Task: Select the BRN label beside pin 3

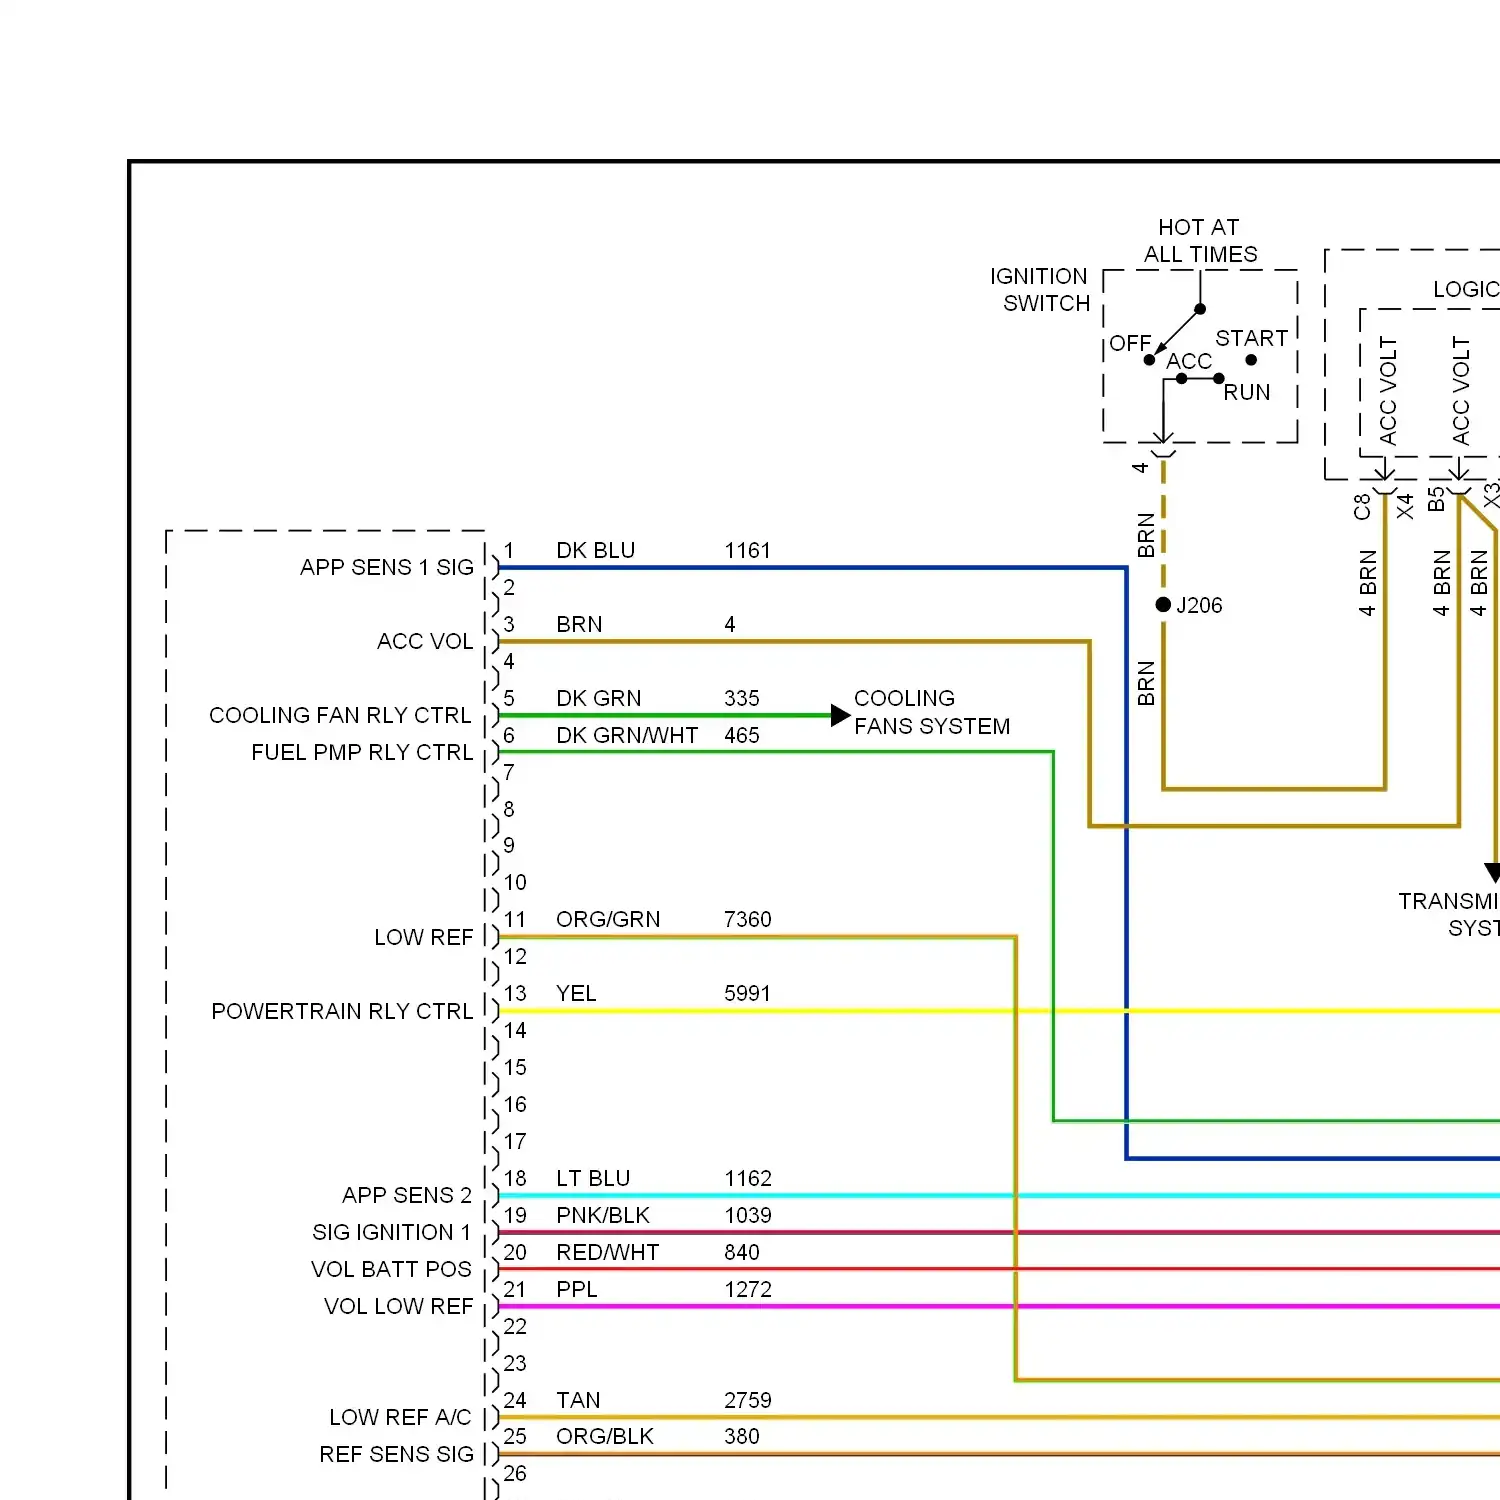Action: [x=579, y=624]
